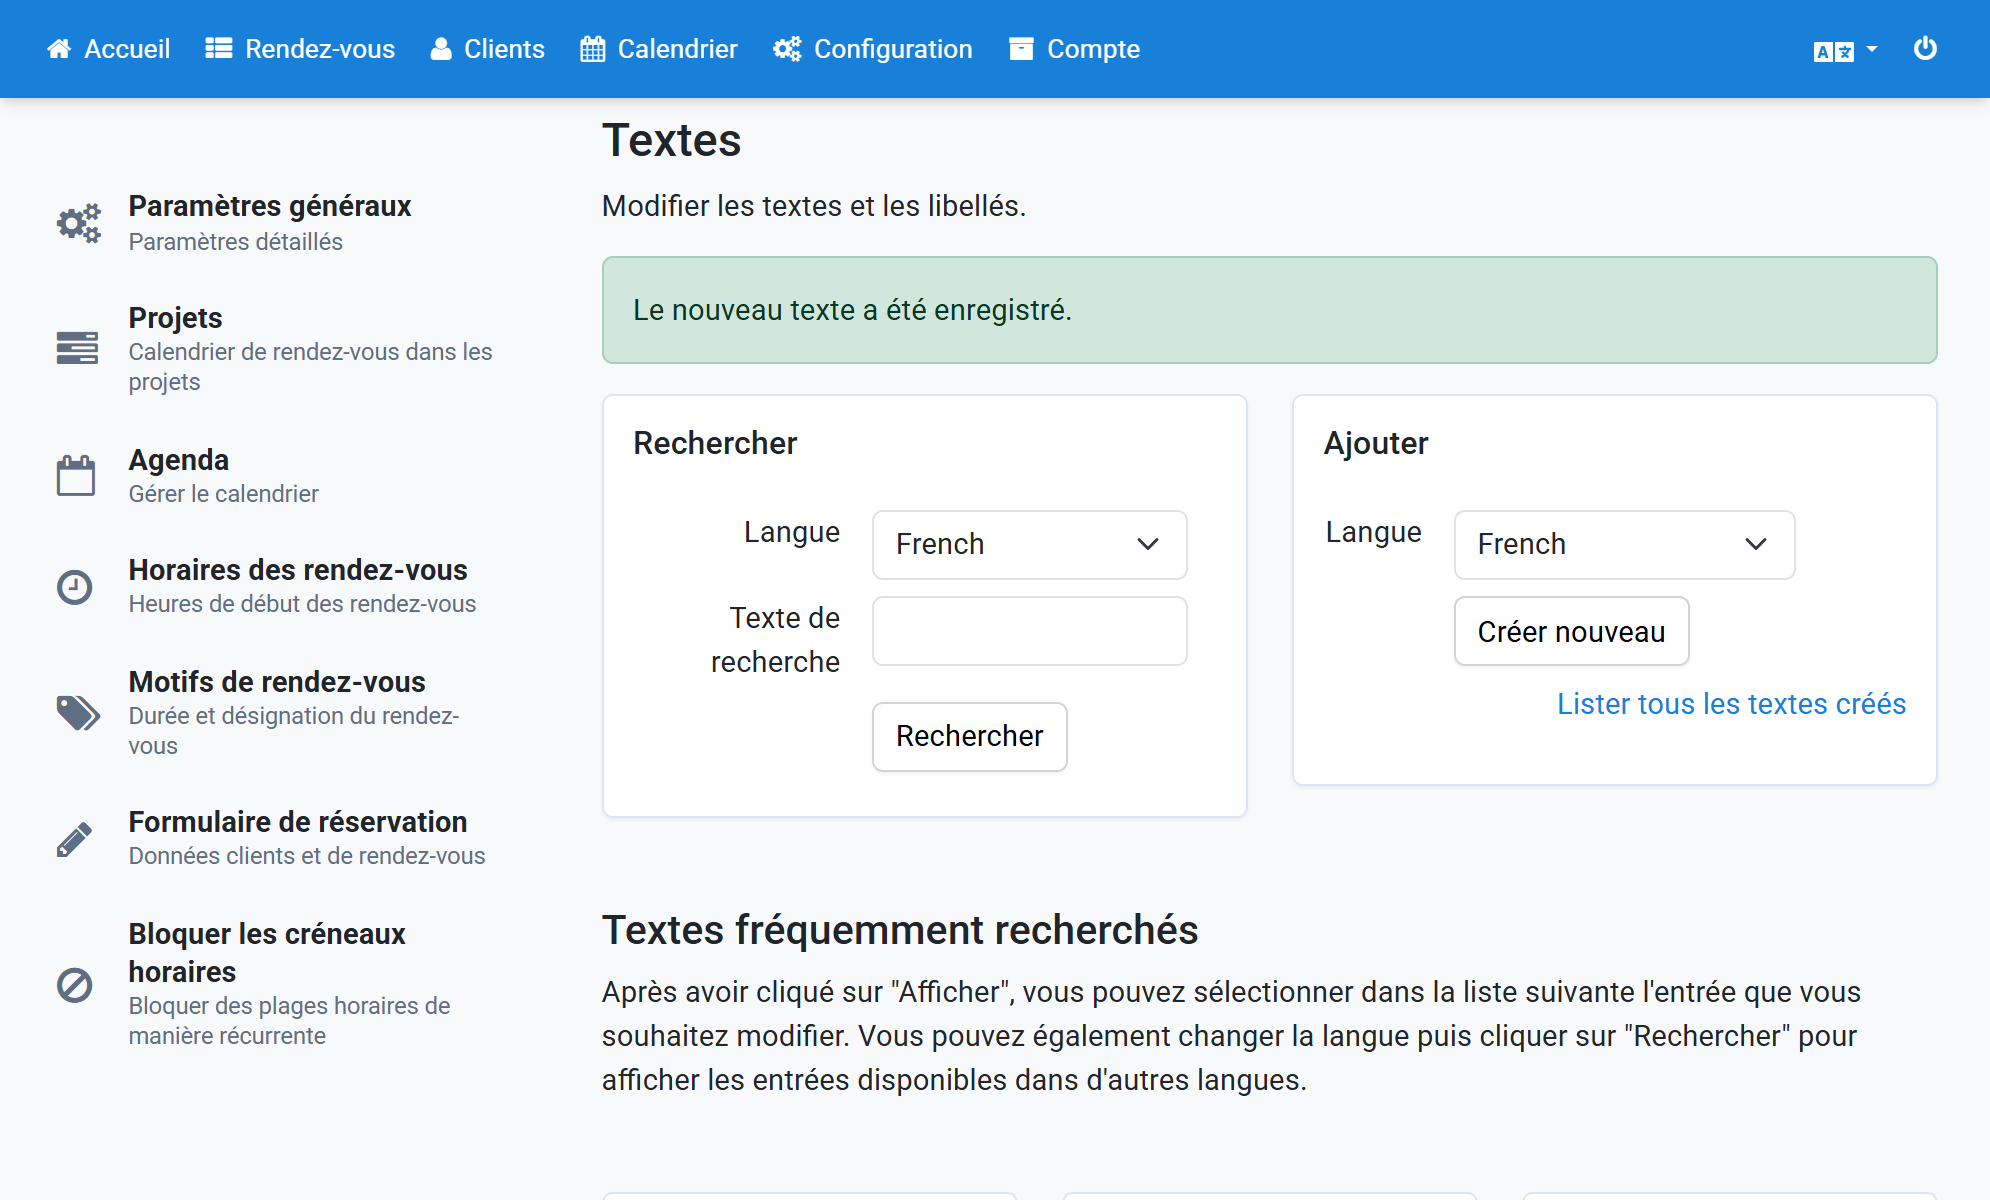Click the Rechercher button
Viewport: 1990px width, 1200px height.
[970, 737]
